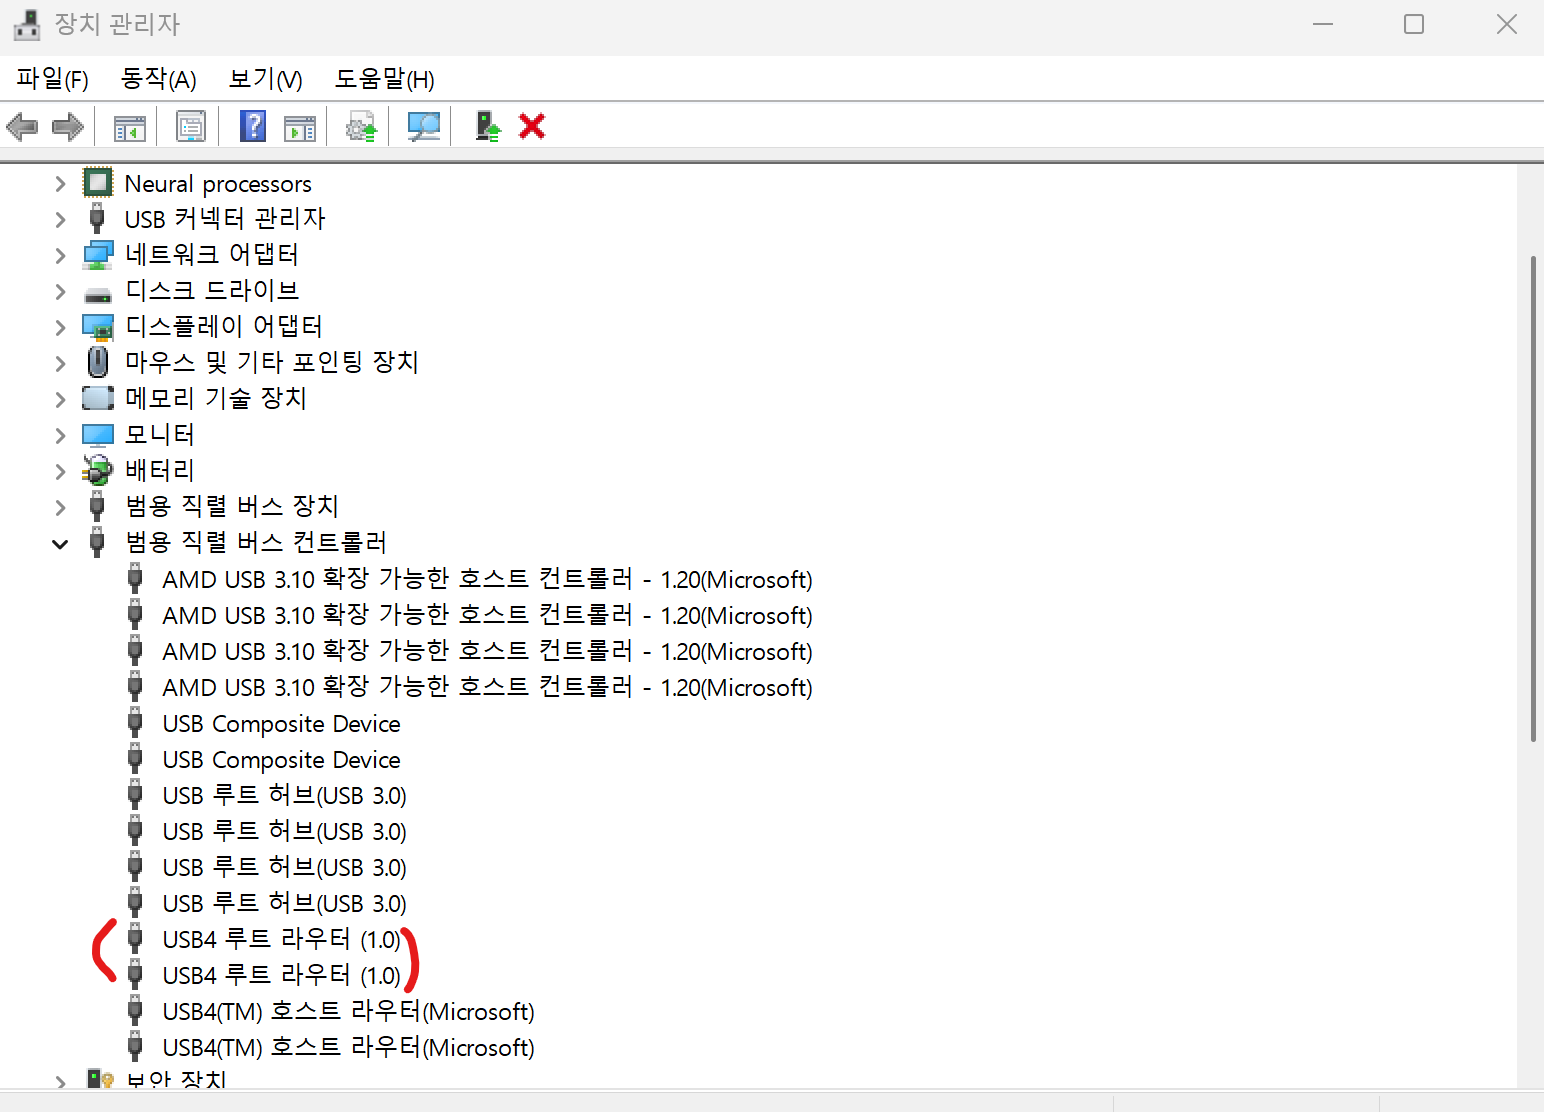The width and height of the screenshot is (1544, 1112).
Task: Select the second USB4 루트 라우터 (1.0)
Action: 281,975
